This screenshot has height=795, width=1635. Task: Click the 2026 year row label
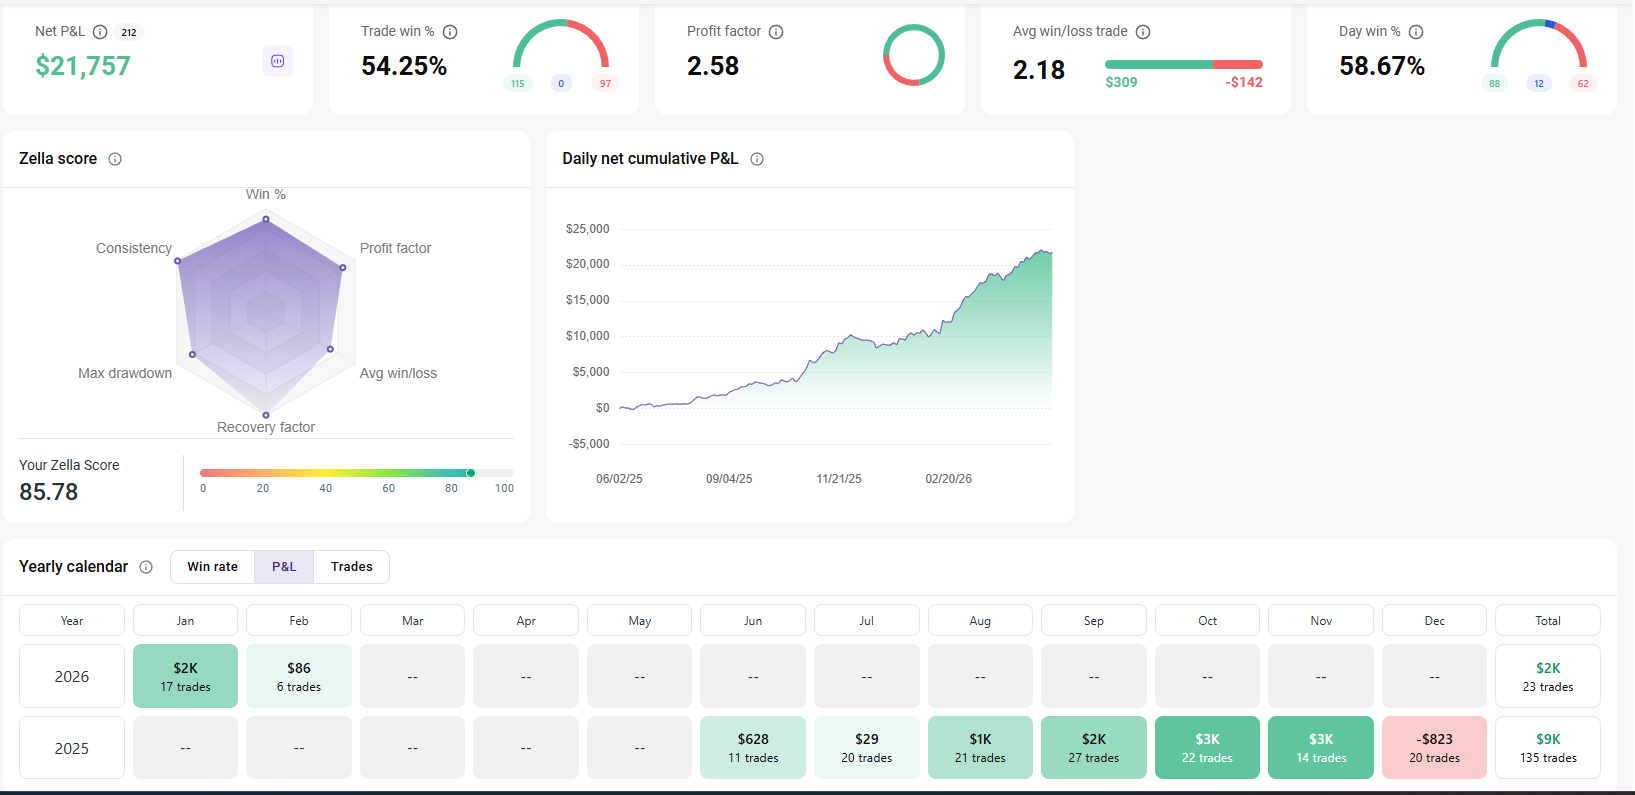click(x=72, y=676)
